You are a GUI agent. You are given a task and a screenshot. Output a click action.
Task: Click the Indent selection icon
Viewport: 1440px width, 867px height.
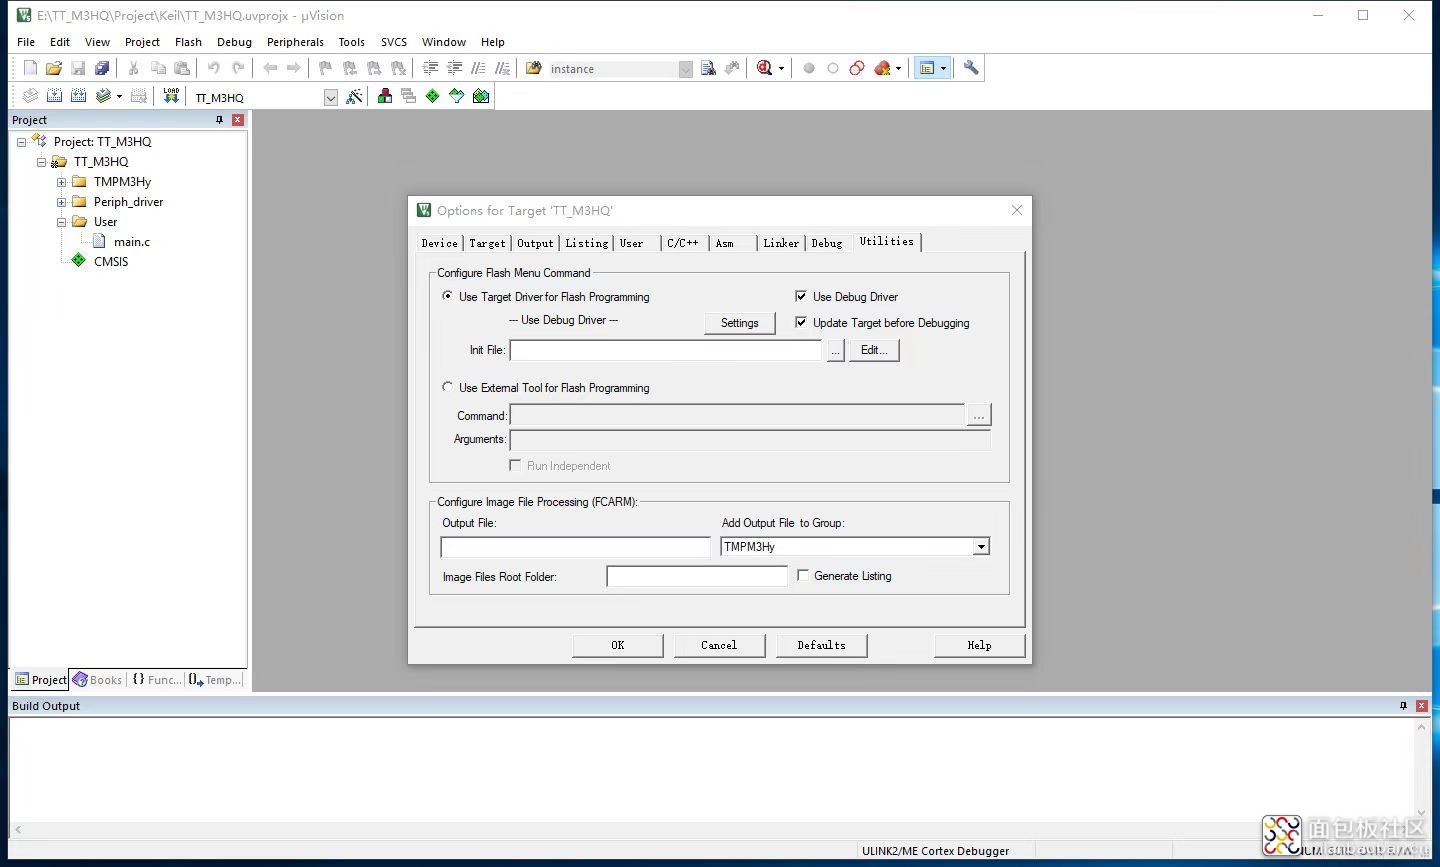click(x=430, y=68)
